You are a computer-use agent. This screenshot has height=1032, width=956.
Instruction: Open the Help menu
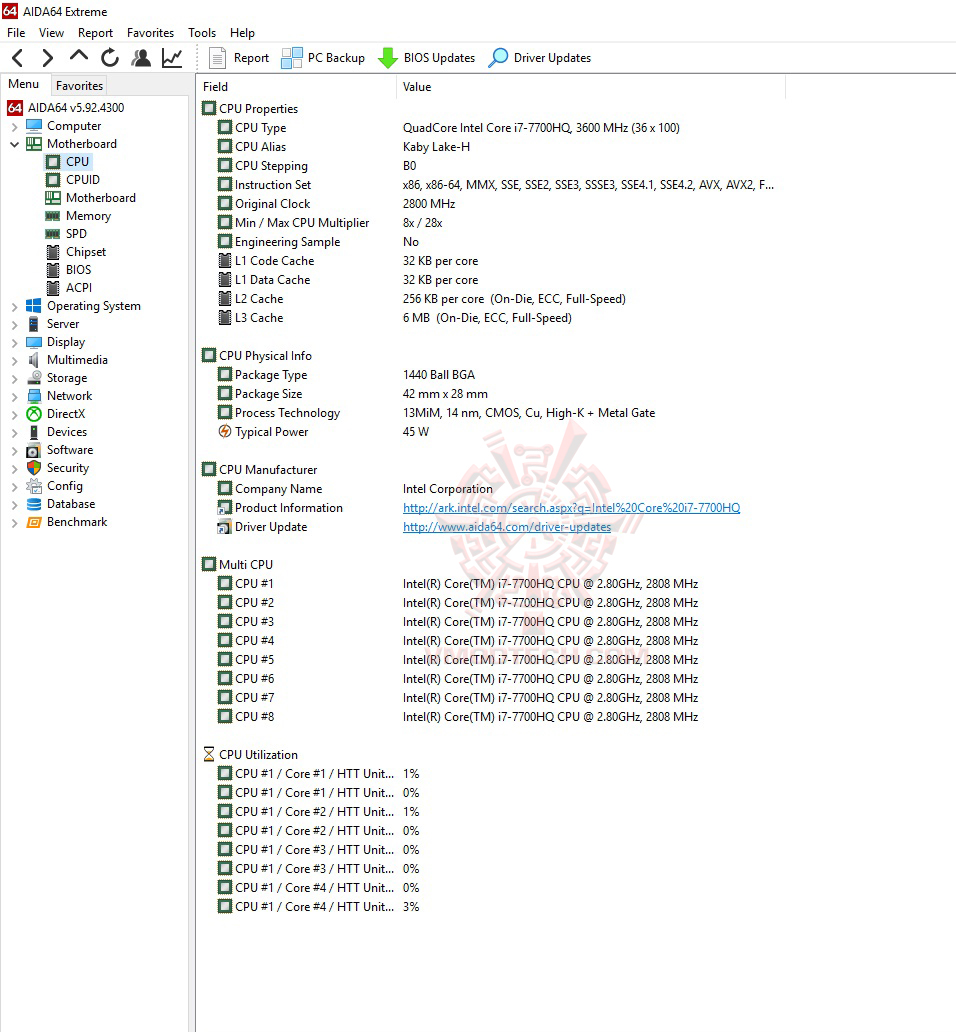pos(242,33)
